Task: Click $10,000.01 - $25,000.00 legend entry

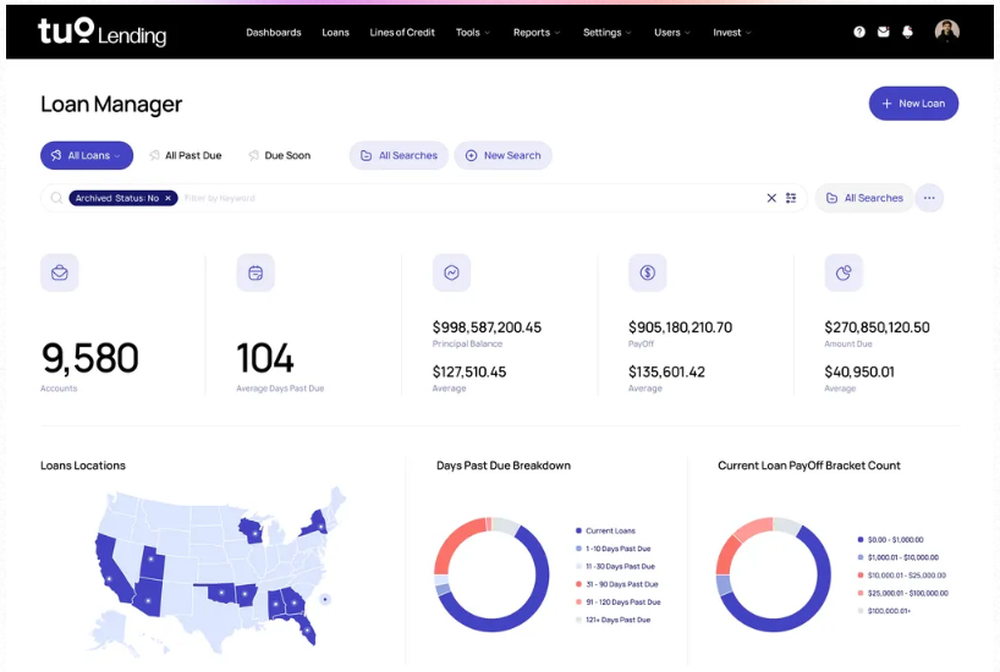Action: pos(902,575)
